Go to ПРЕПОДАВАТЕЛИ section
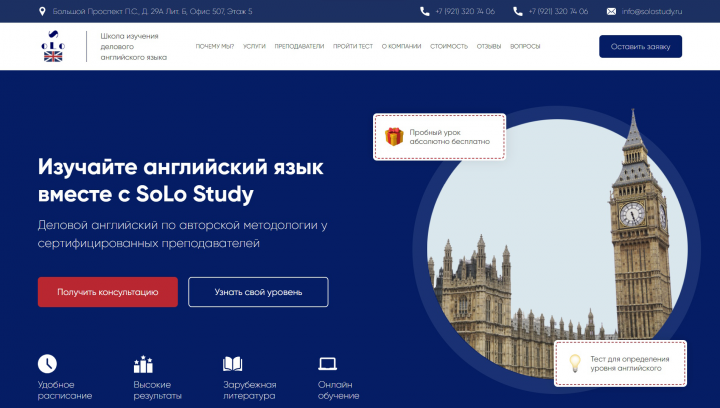720x408 pixels. pos(299,46)
